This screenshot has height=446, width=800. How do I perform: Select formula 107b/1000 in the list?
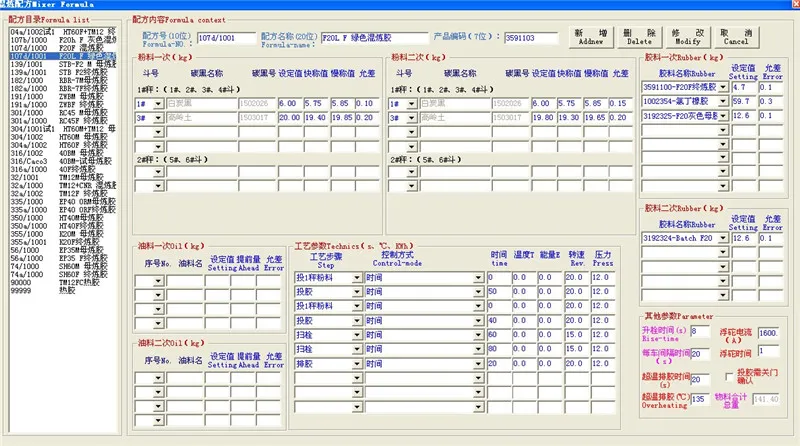[63, 40]
